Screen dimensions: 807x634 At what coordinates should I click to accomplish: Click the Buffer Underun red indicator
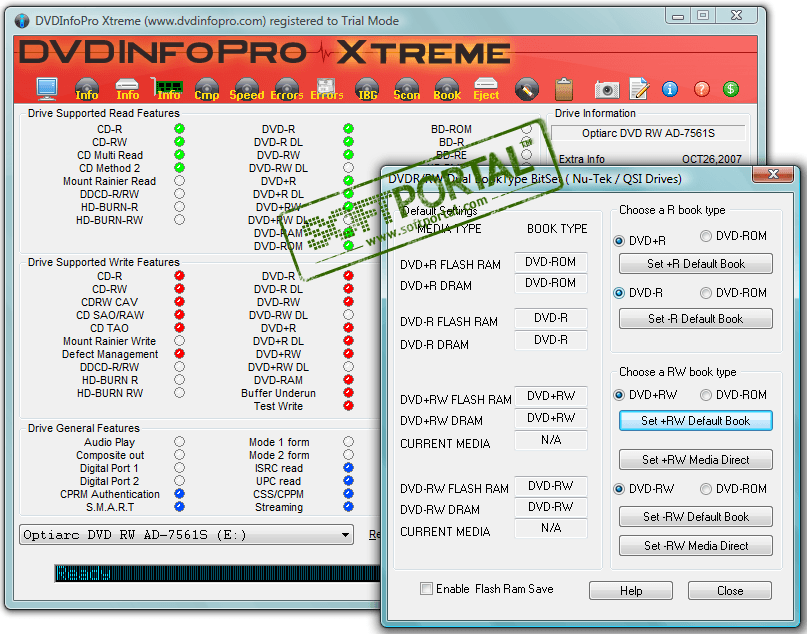pyautogui.click(x=348, y=393)
